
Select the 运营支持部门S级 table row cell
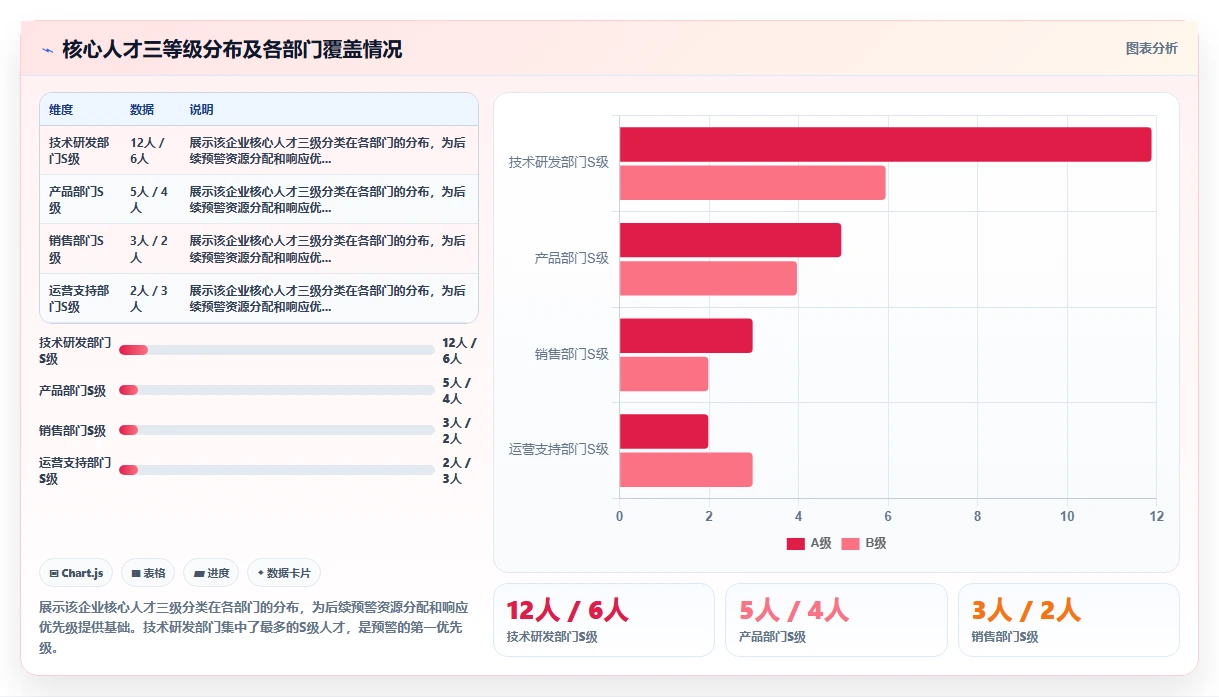[79, 298]
